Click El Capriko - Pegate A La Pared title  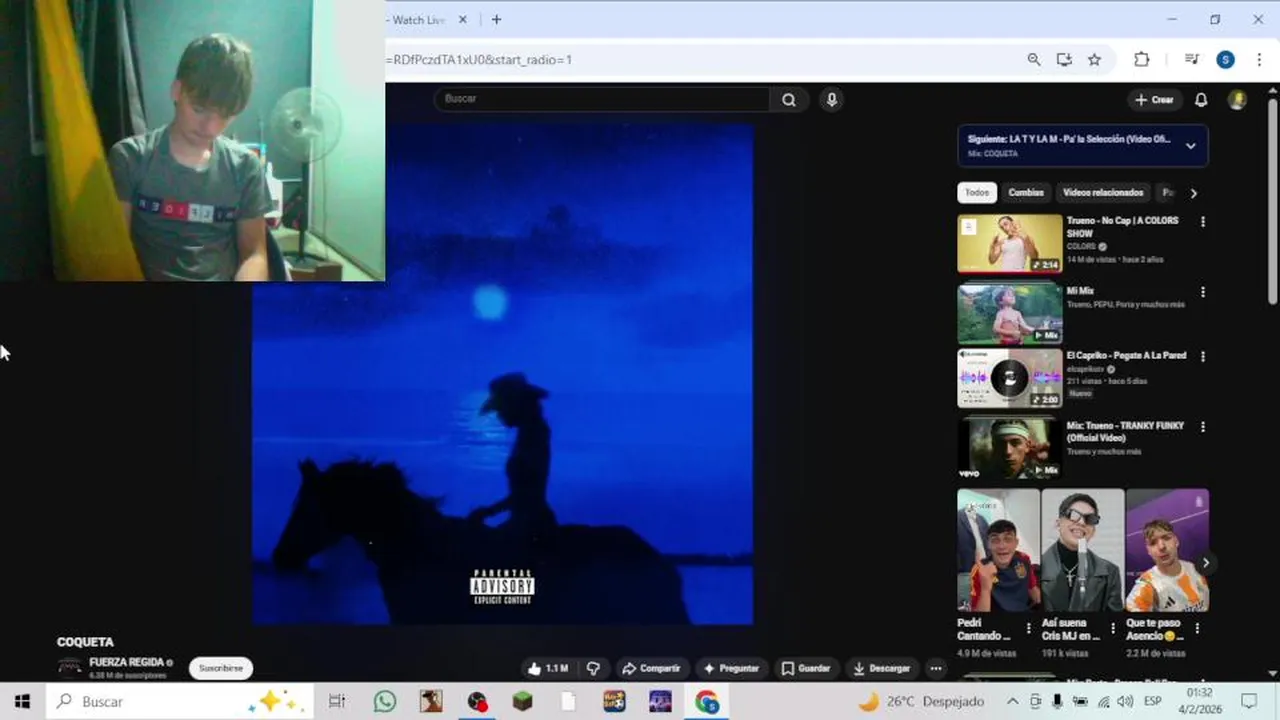pos(1126,356)
